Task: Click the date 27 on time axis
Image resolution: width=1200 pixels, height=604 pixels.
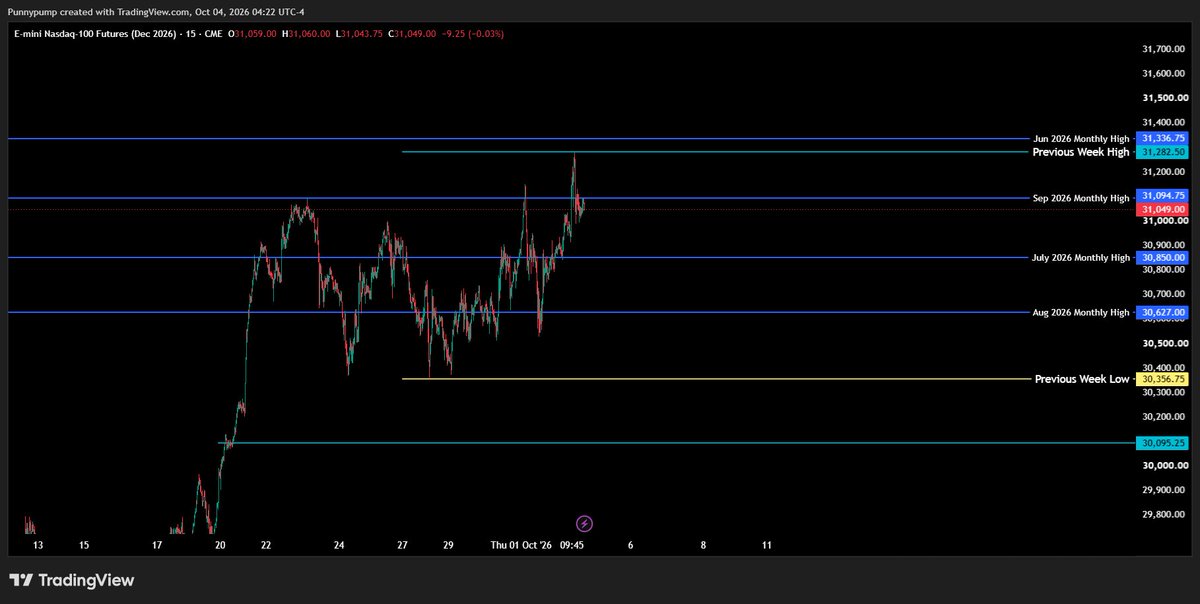Action: click(x=402, y=546)
